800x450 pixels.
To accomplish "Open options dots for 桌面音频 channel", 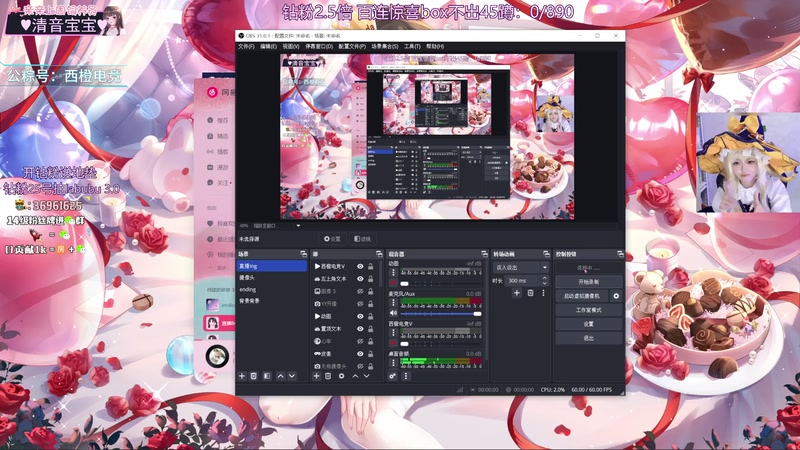I will [393, 363].
